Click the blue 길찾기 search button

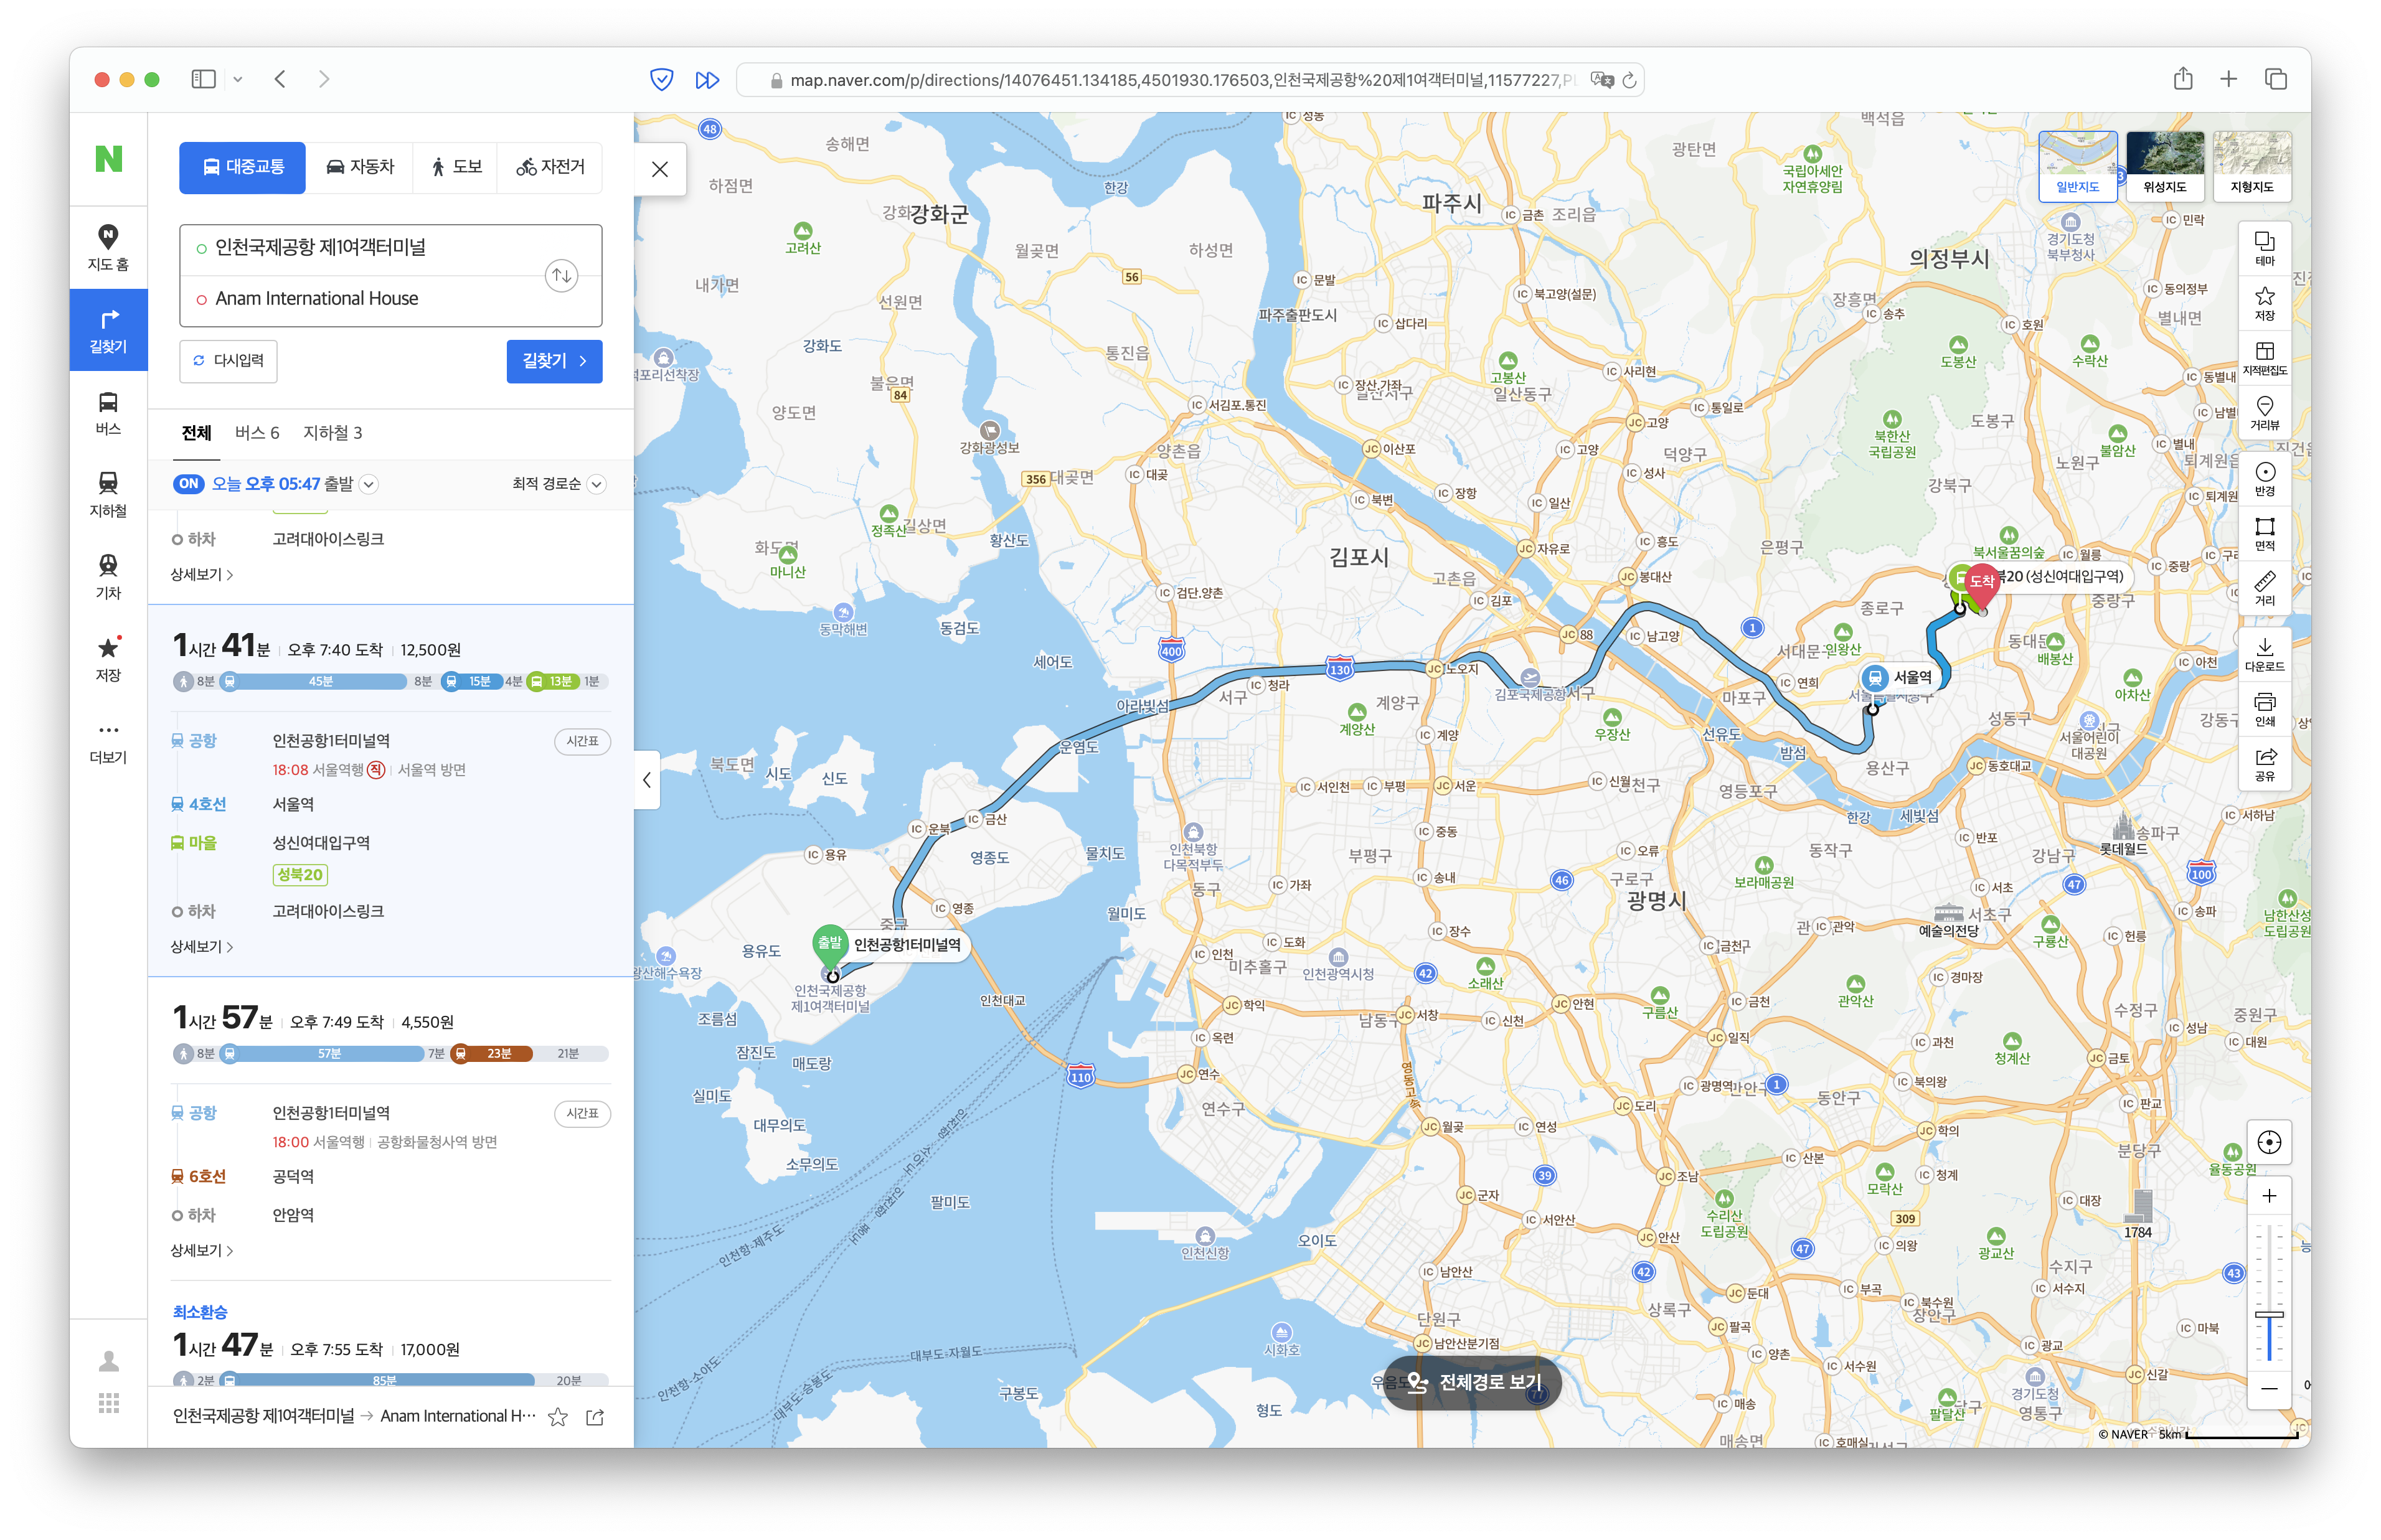554,361
